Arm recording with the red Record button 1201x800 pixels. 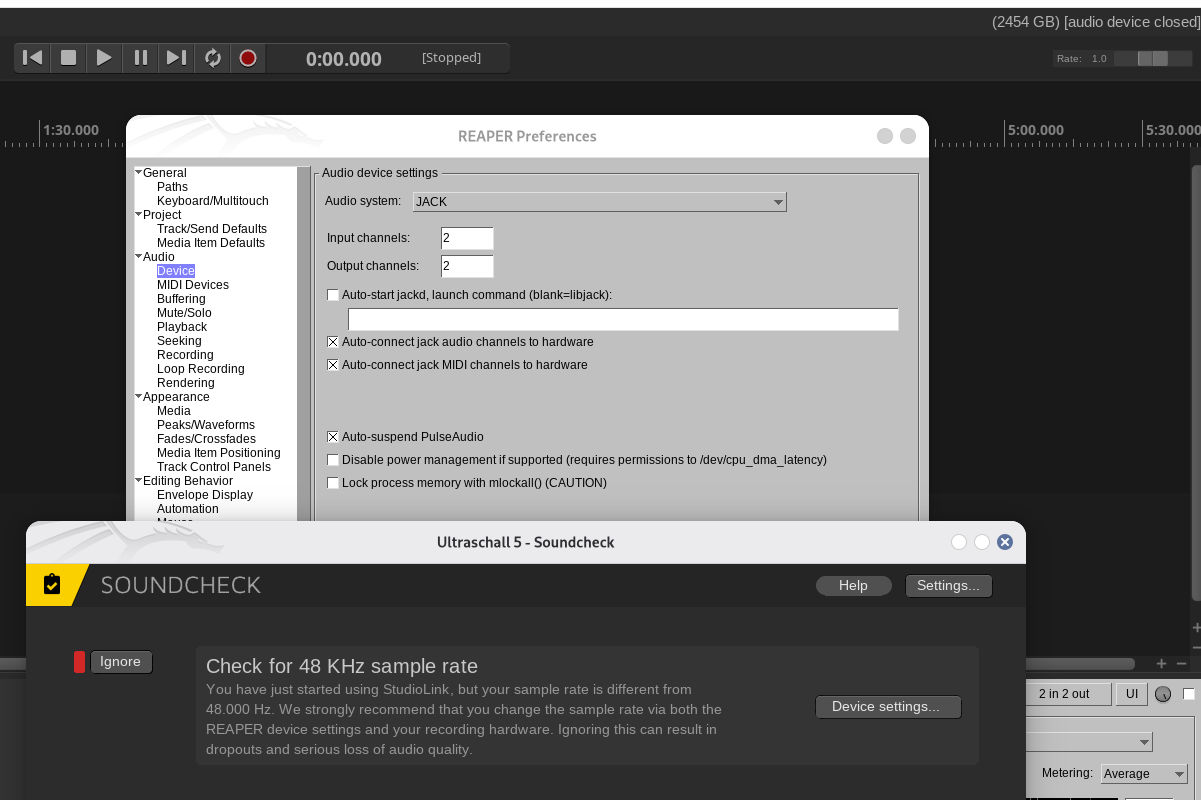(248, 58)
